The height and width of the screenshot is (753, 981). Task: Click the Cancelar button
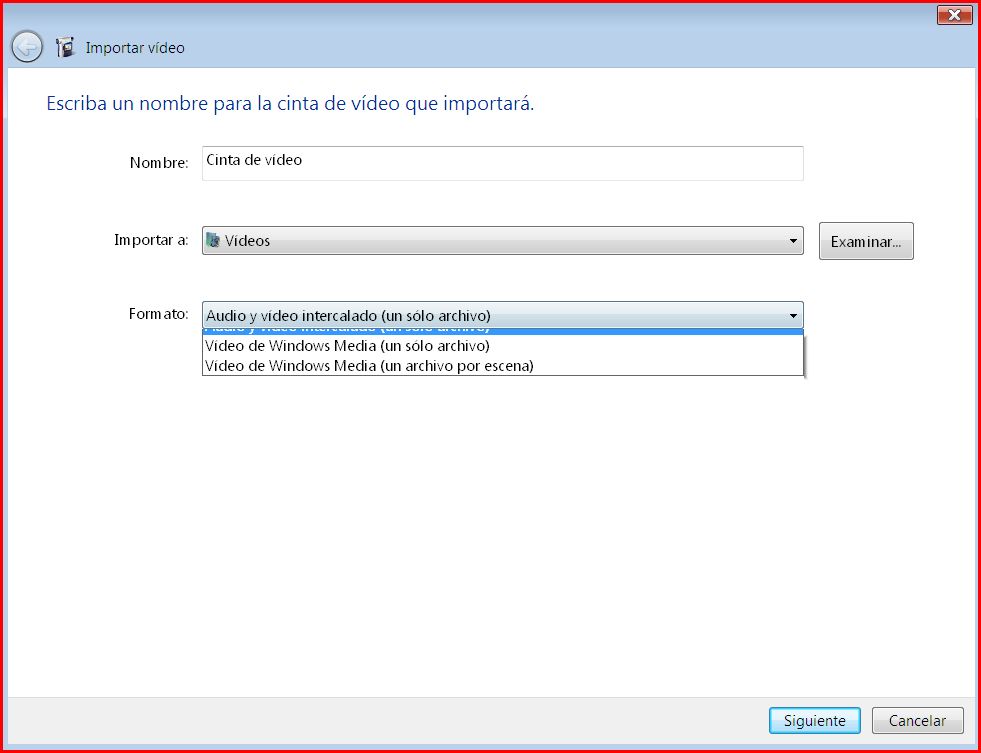click(917, 720)
